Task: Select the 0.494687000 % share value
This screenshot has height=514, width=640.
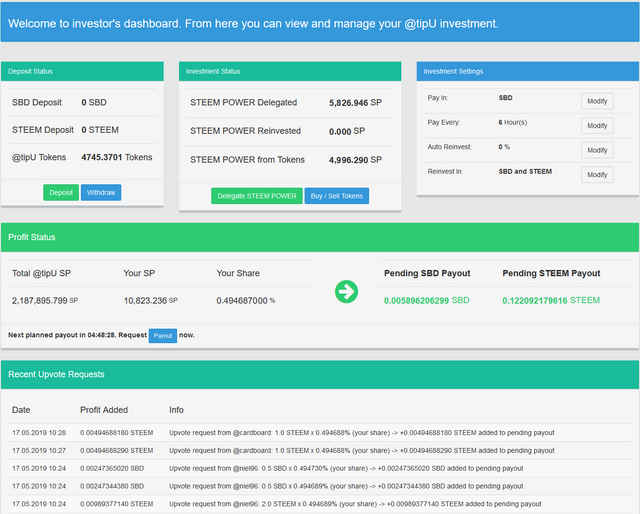Action: click(246, 300)
